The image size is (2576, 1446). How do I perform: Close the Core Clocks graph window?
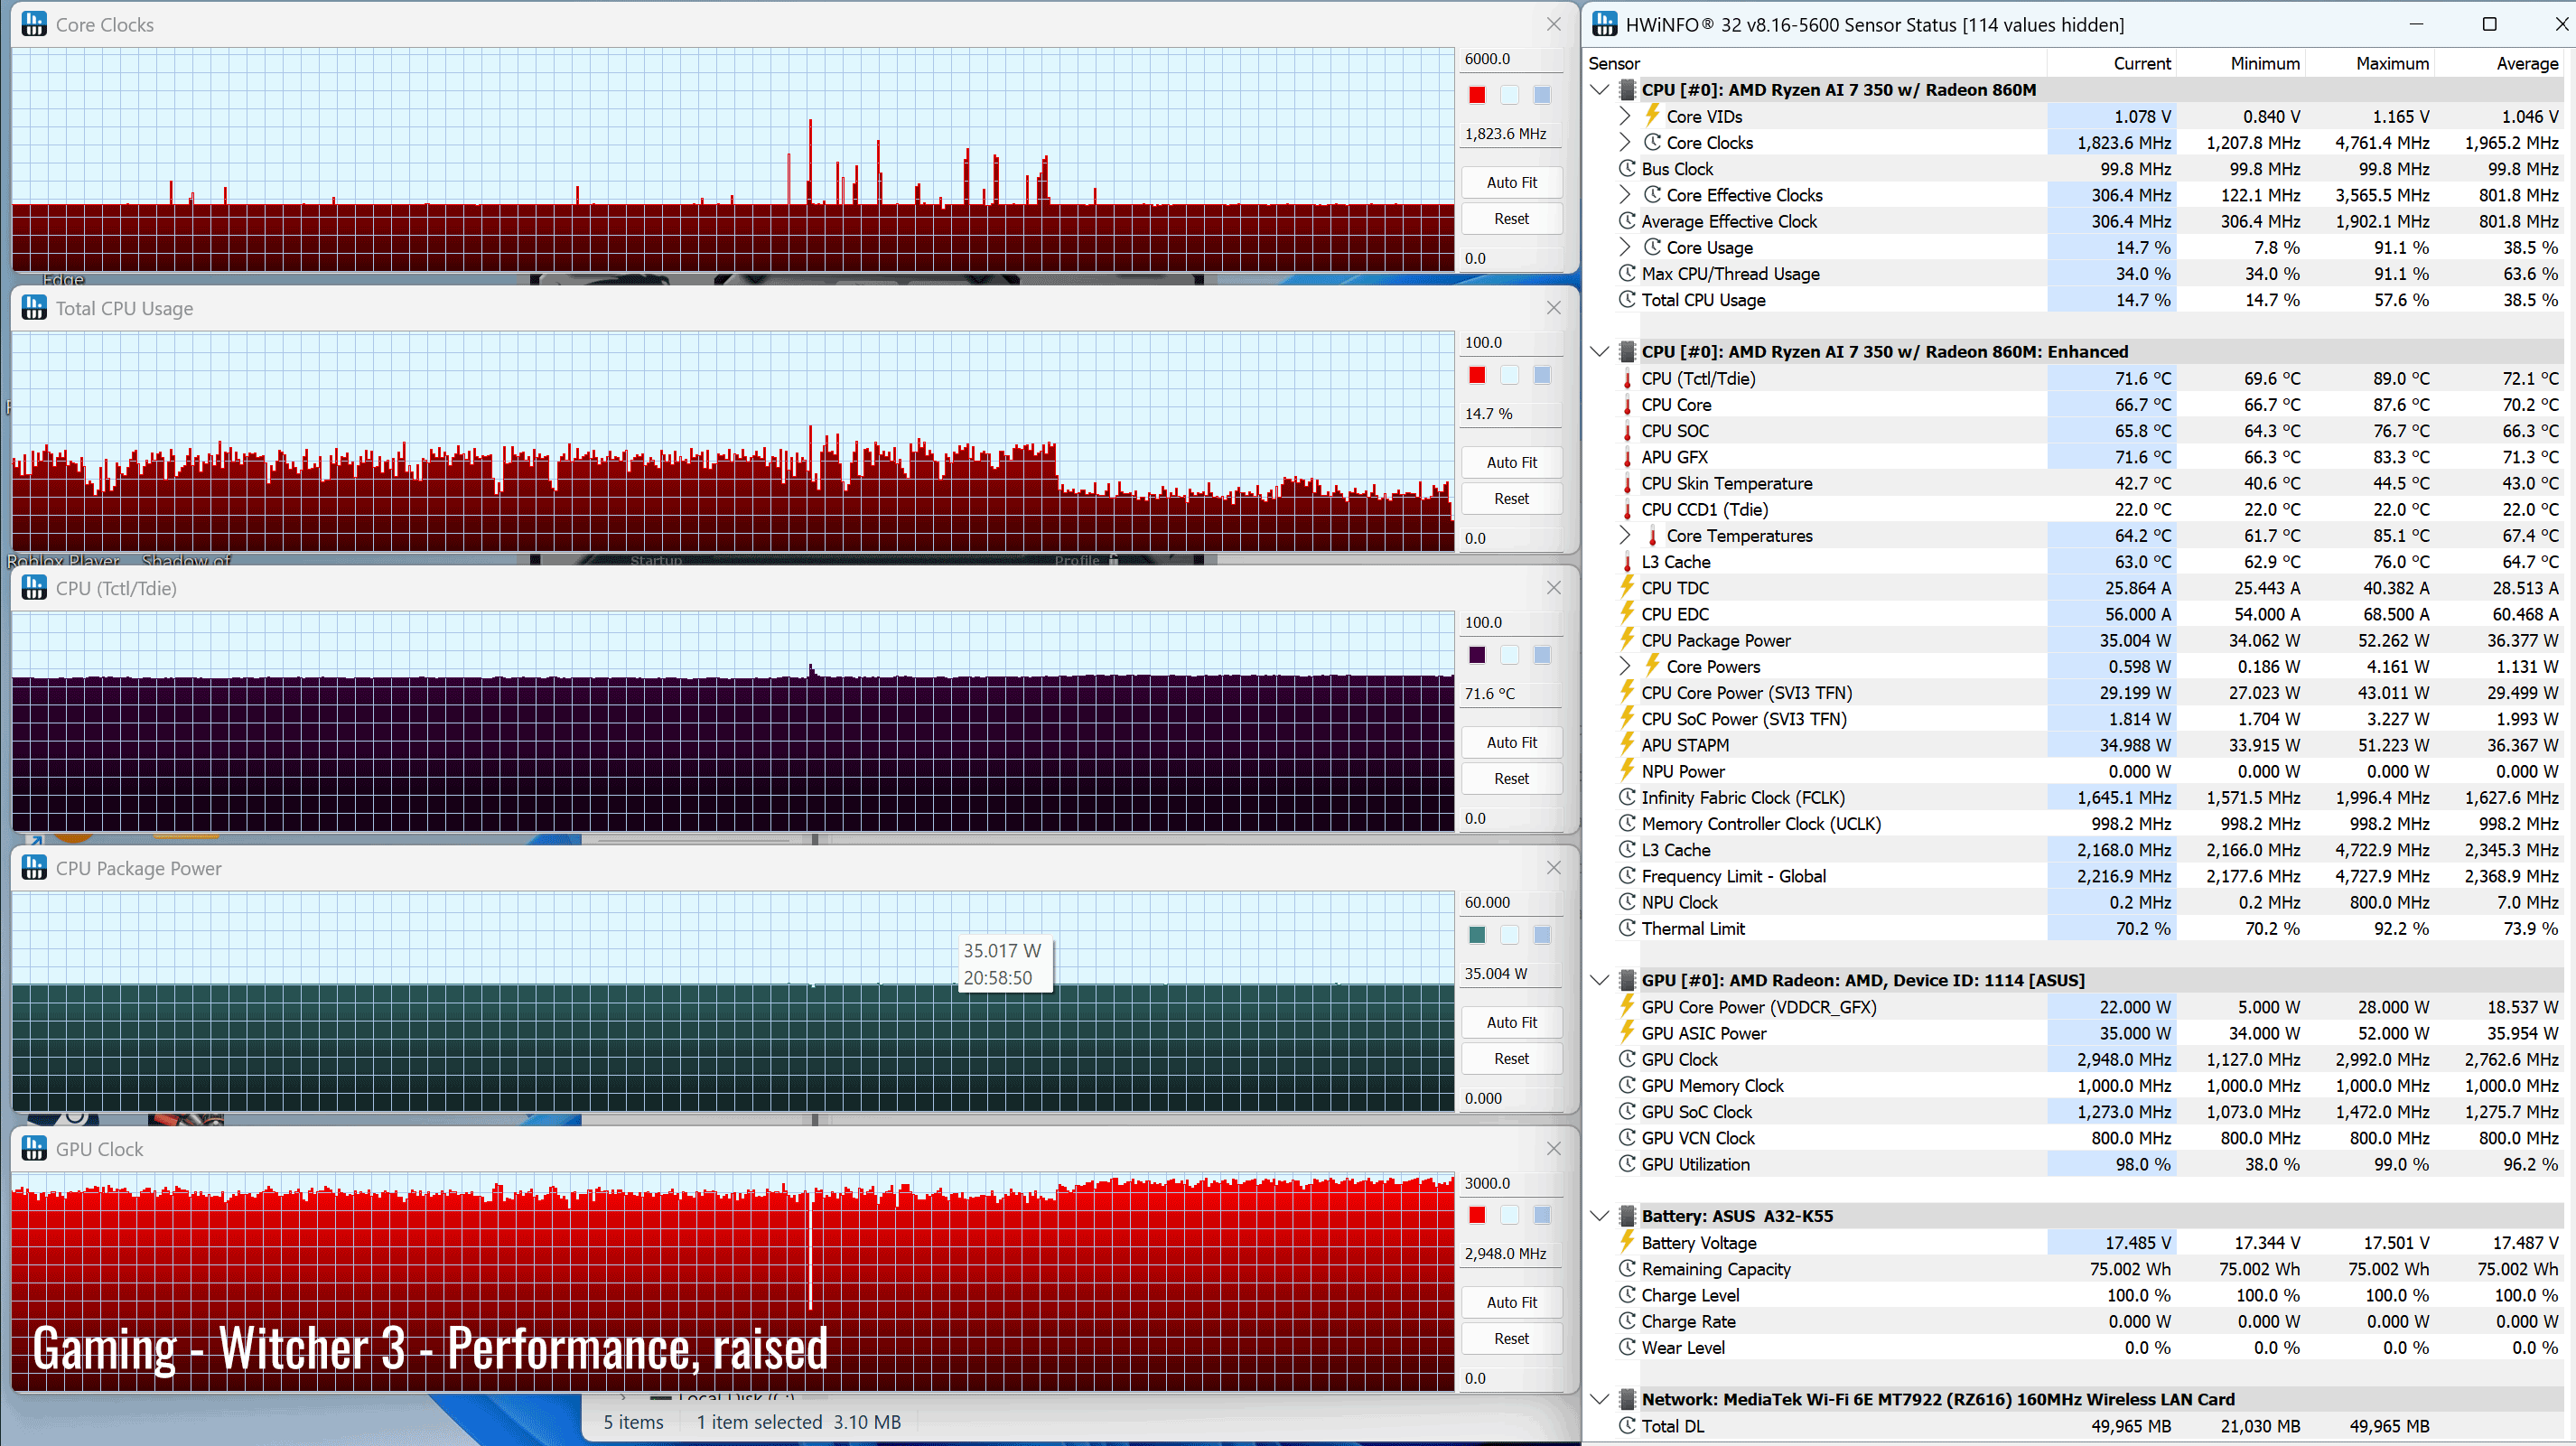click(1553, 24)
